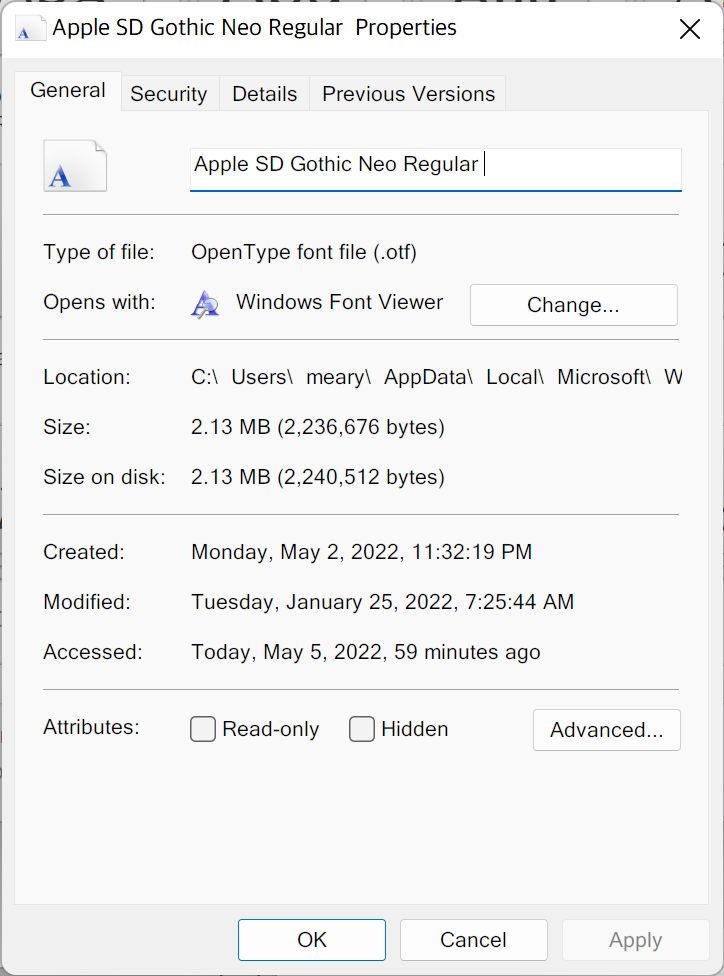Click the Modified date Tuesday, January 25, 2022
The width and height of the screenshot is (724, 976).
pyautogui.click(x=382, y=602)
